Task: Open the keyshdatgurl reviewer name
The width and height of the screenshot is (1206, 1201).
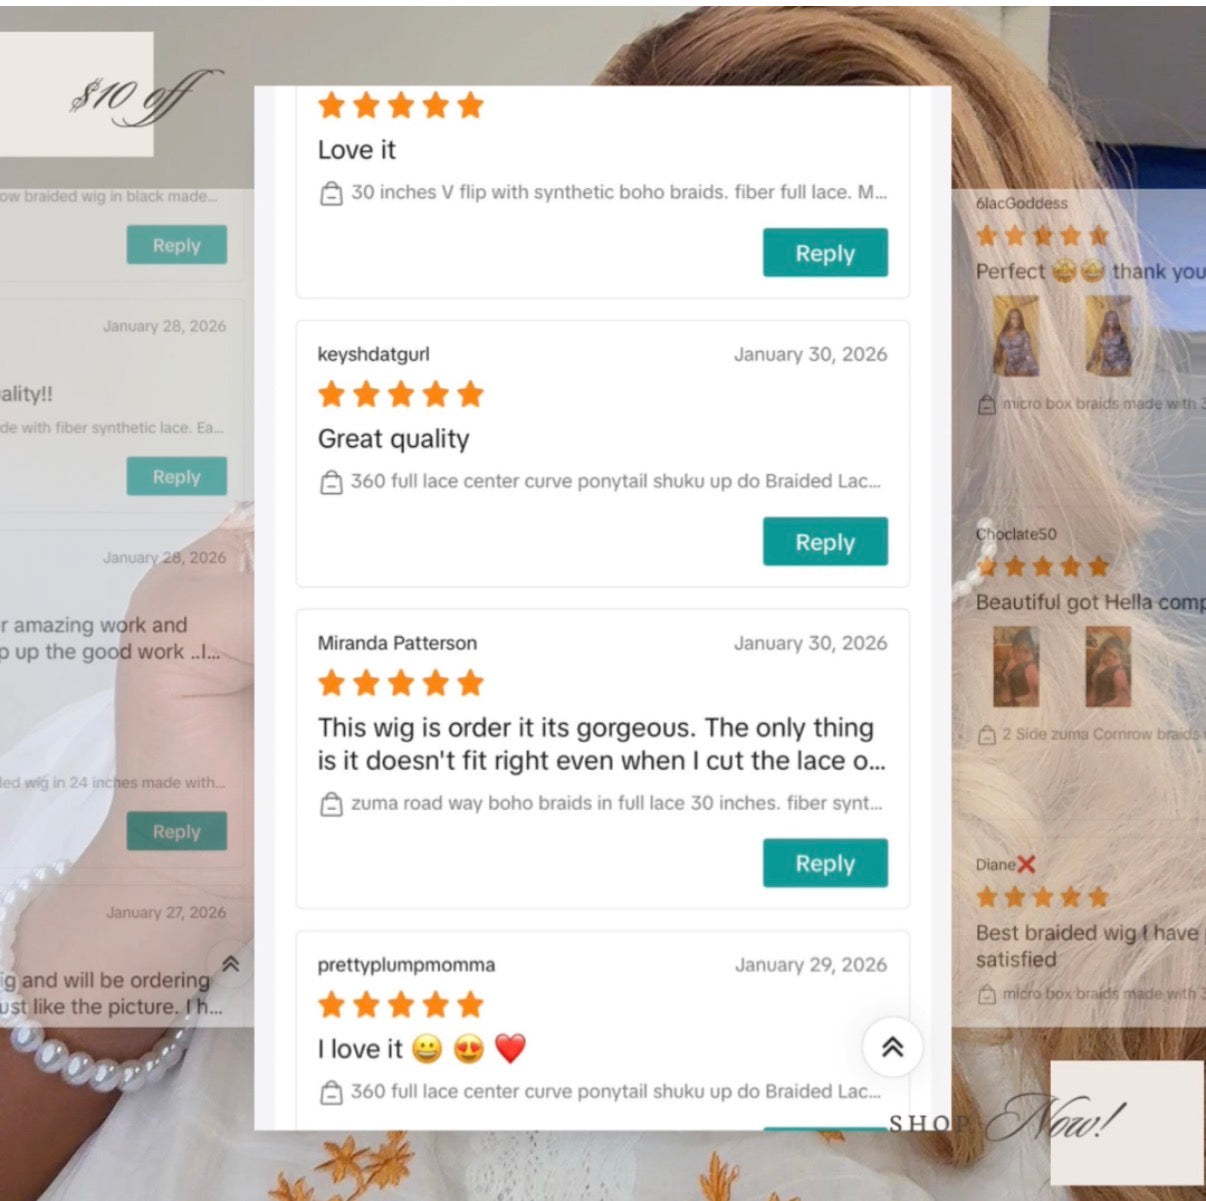Action: [373, 354]
